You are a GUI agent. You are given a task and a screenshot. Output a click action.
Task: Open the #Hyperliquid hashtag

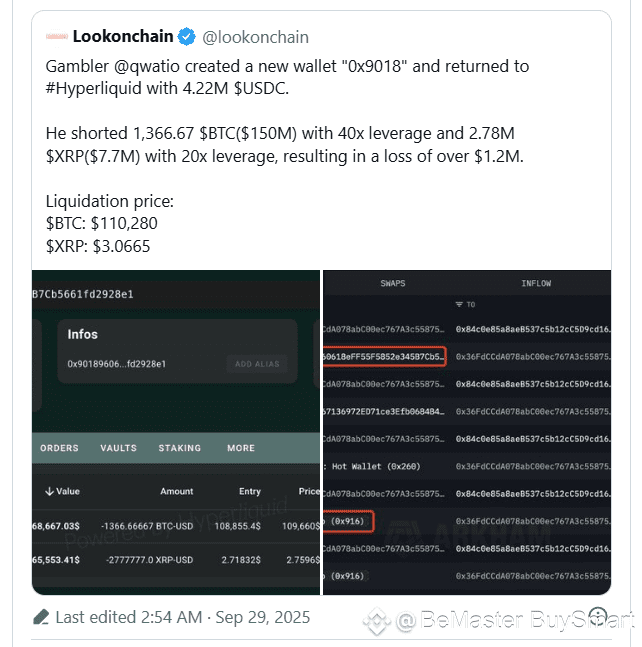pyautogui.click(x=94, y=89)
